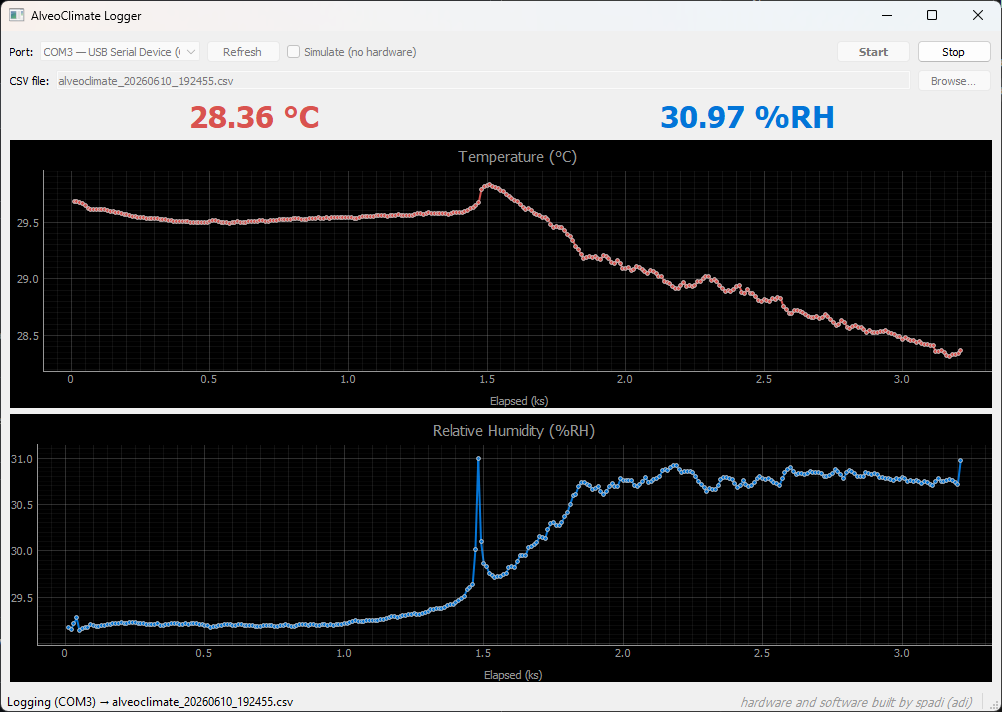Click the AlveoClimate Logger app icon
The width and height of the screenshot is (1002, 712).
(x=17, y=15)
